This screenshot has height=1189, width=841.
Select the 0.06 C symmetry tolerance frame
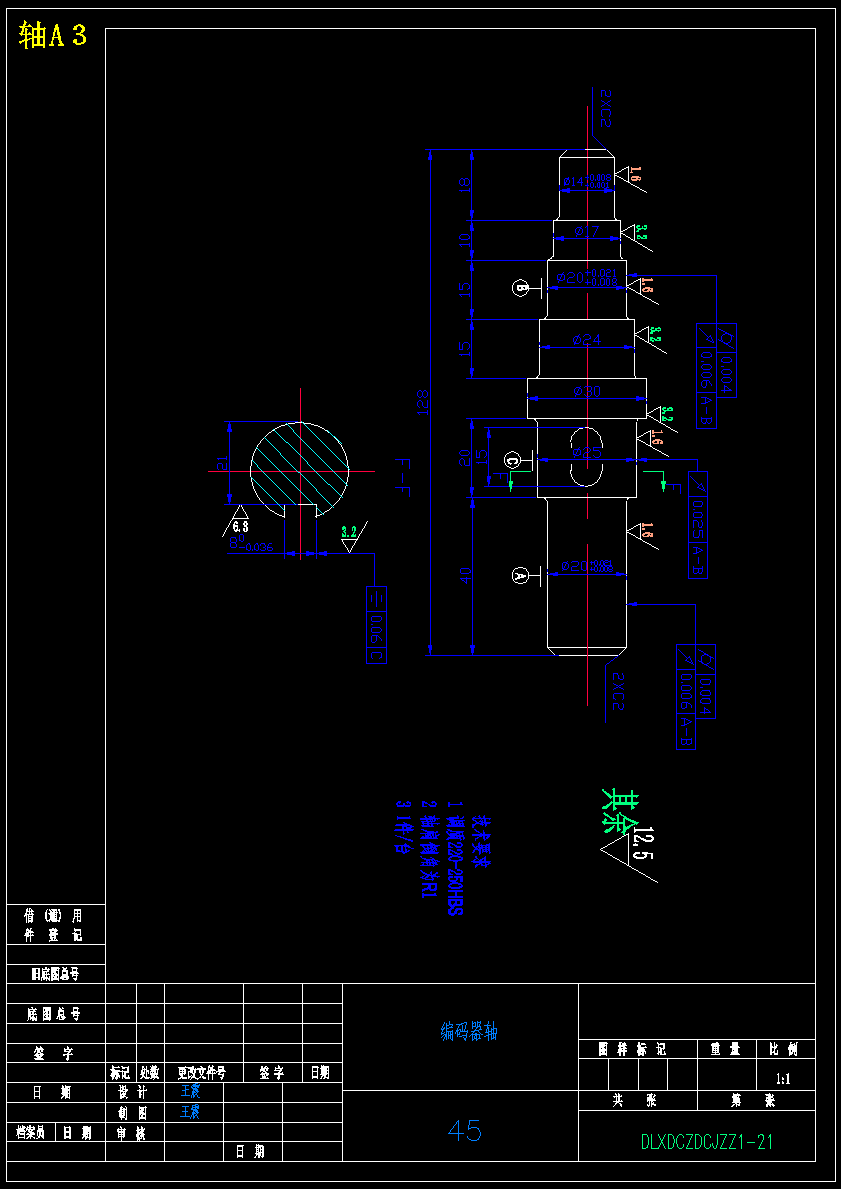tap(377, 625)
